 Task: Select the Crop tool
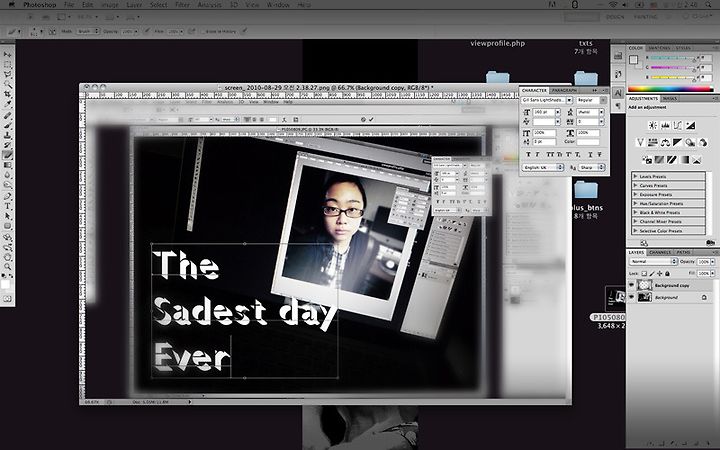8,94
